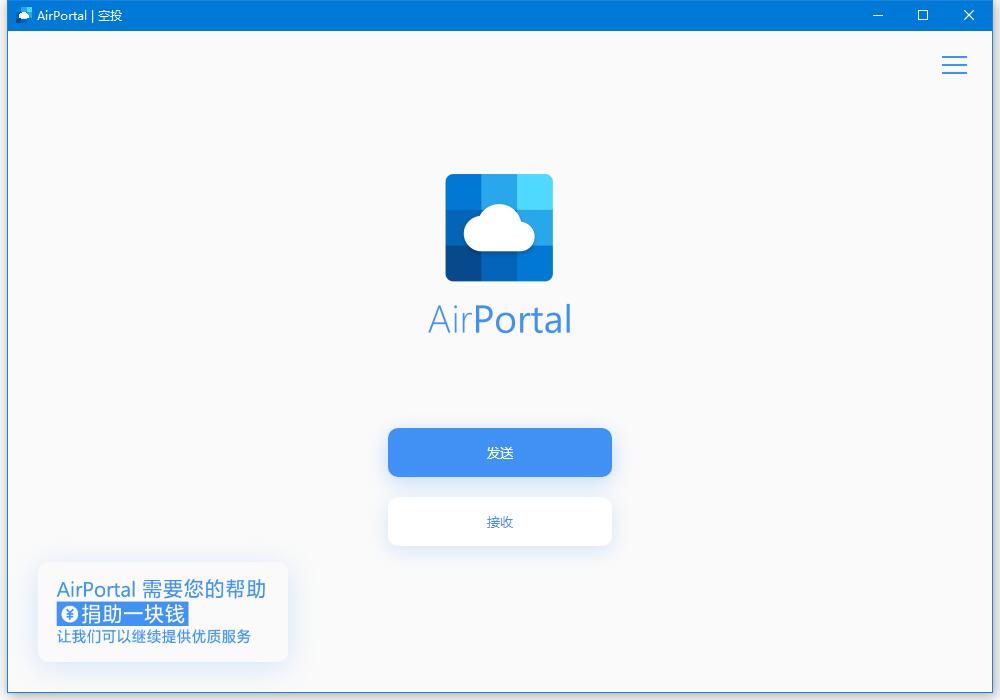
Task: Maximize the AirPortal window
Action: coord(923,15)
